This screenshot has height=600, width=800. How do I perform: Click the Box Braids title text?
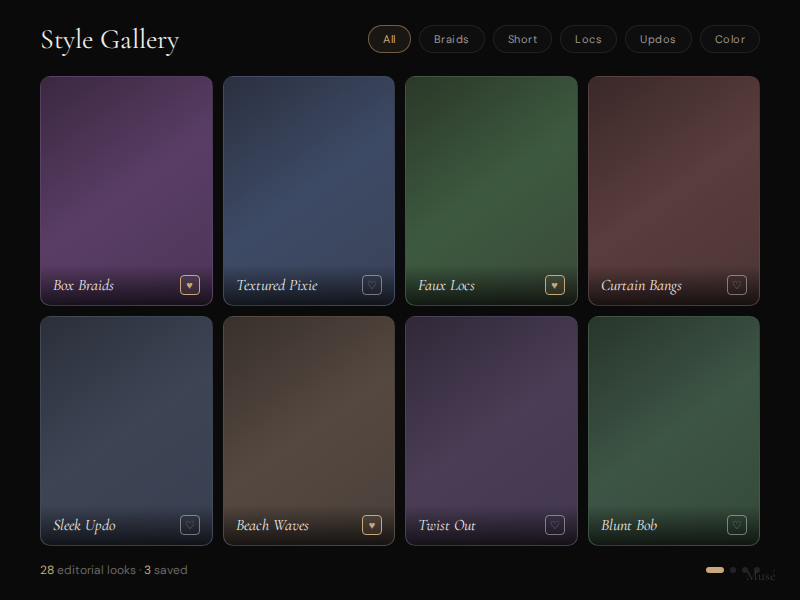(84, 285)
